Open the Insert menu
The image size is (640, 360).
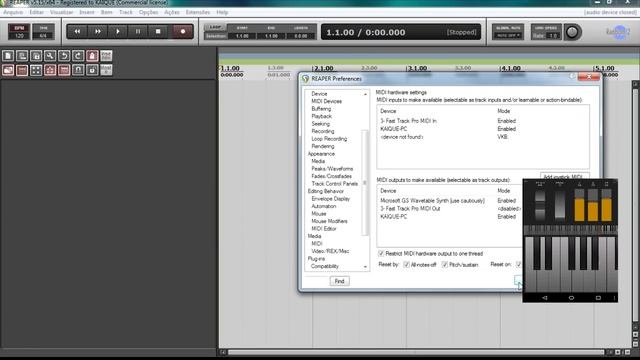pyautogui.click(x=87, y=12)
